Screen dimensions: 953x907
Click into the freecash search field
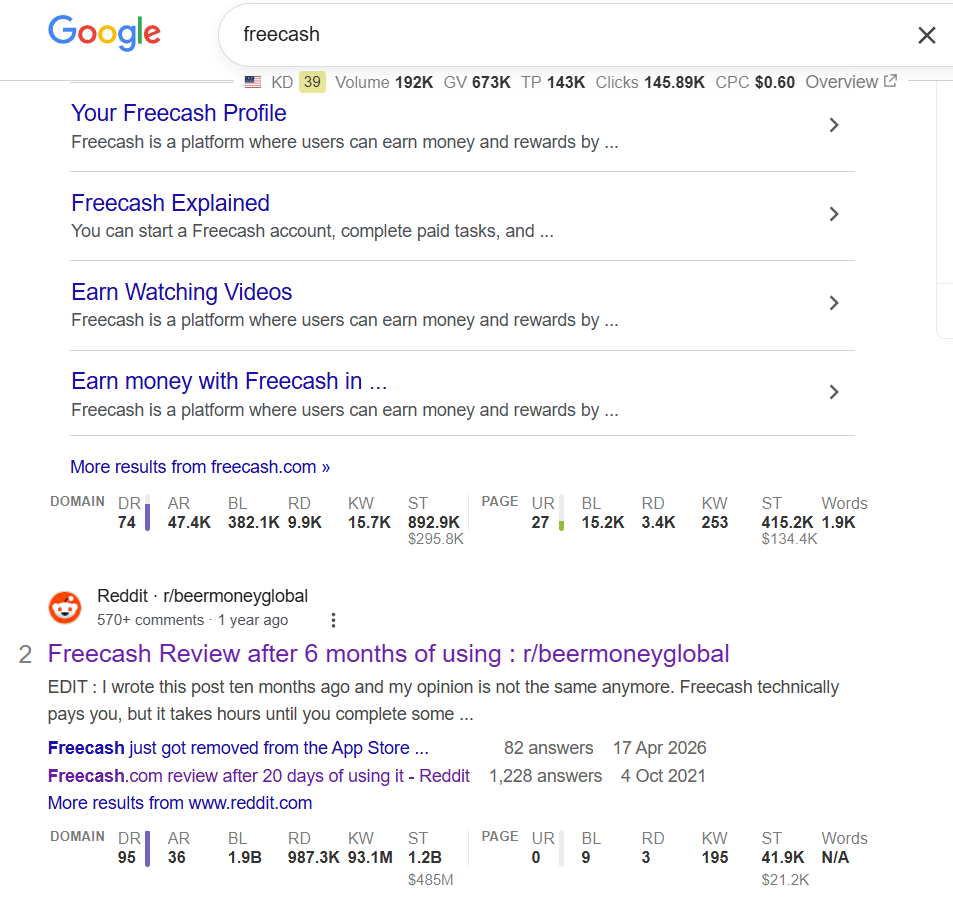pos(571,35)
